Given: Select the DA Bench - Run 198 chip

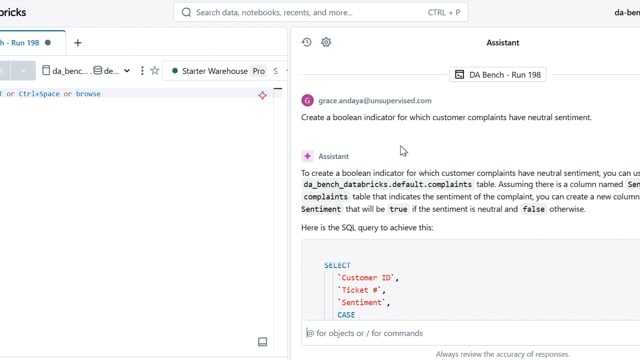Looking at the screenshot, I should (x=498, y=75).
